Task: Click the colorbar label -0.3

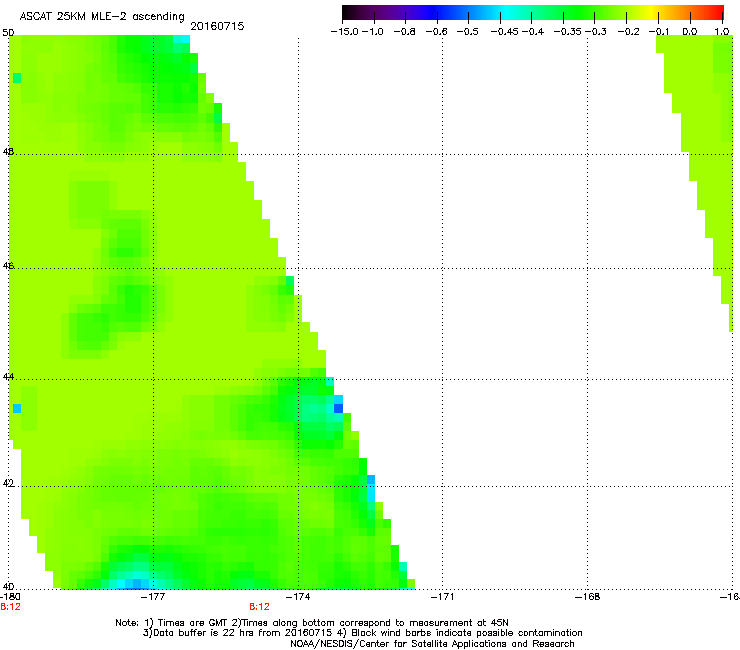Action: (x=596, y=32)
